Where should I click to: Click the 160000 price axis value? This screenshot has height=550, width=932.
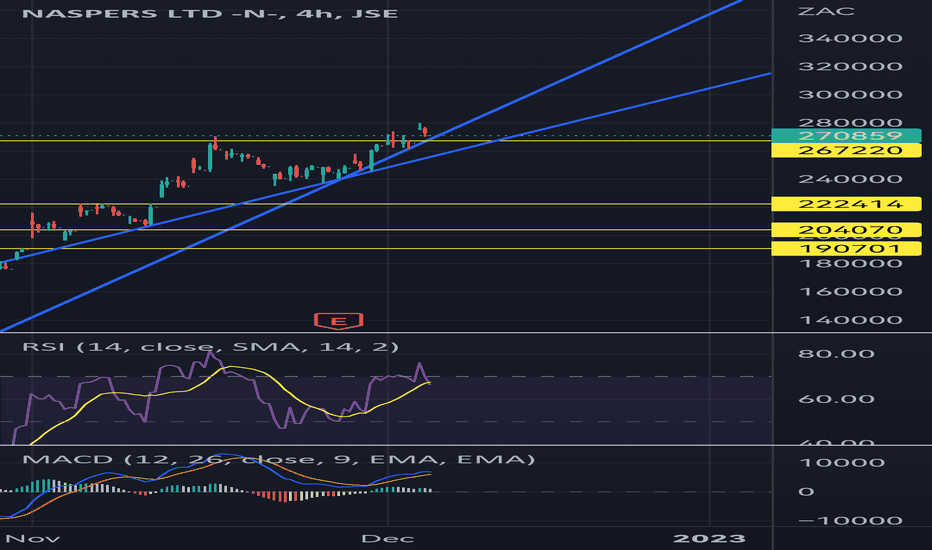[851, 291]
